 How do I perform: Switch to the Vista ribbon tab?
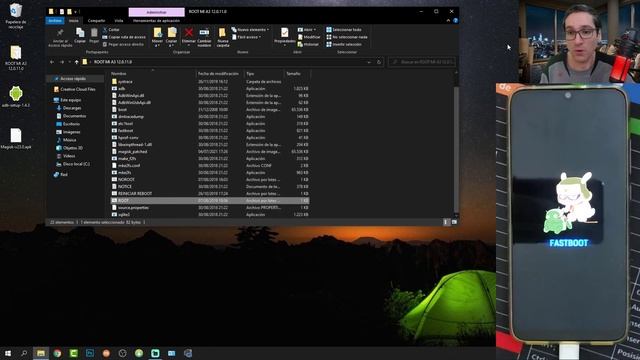pyautogui.click(x=118, y=20)
